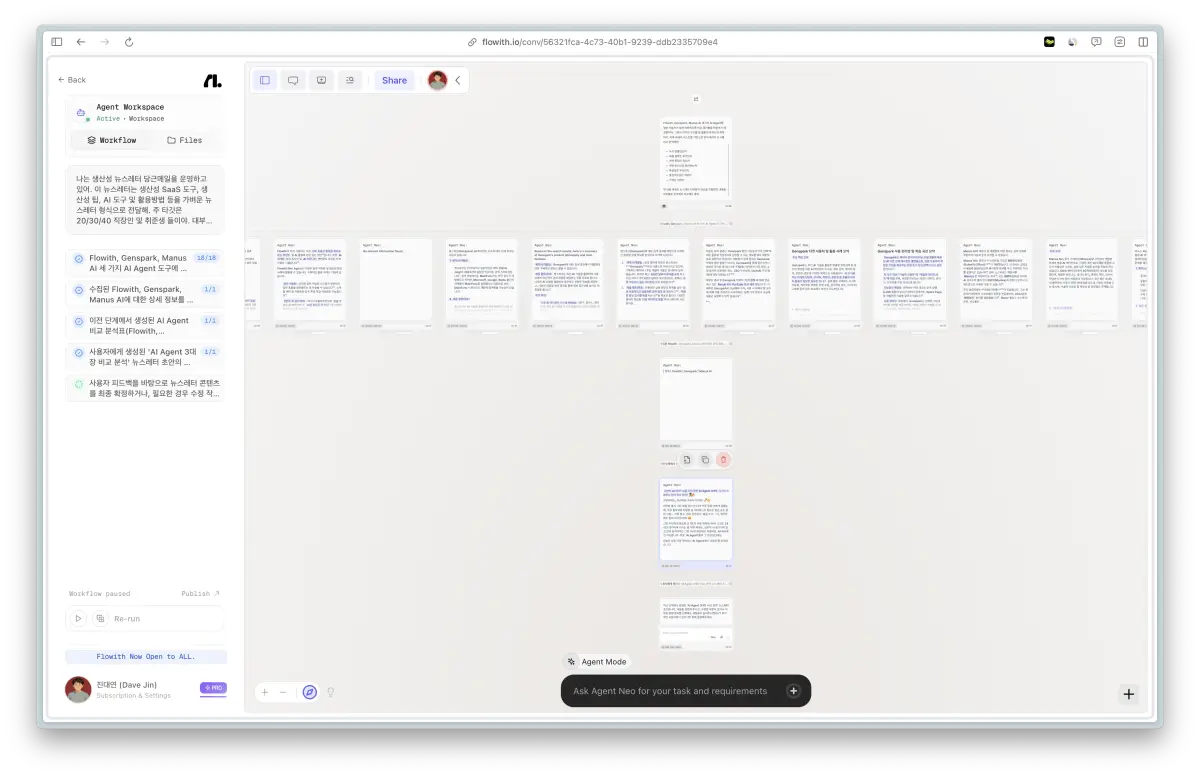Screen dimensions: 1200x777
Task: Delete the node with the red trash icon
Action: point(723,460)
